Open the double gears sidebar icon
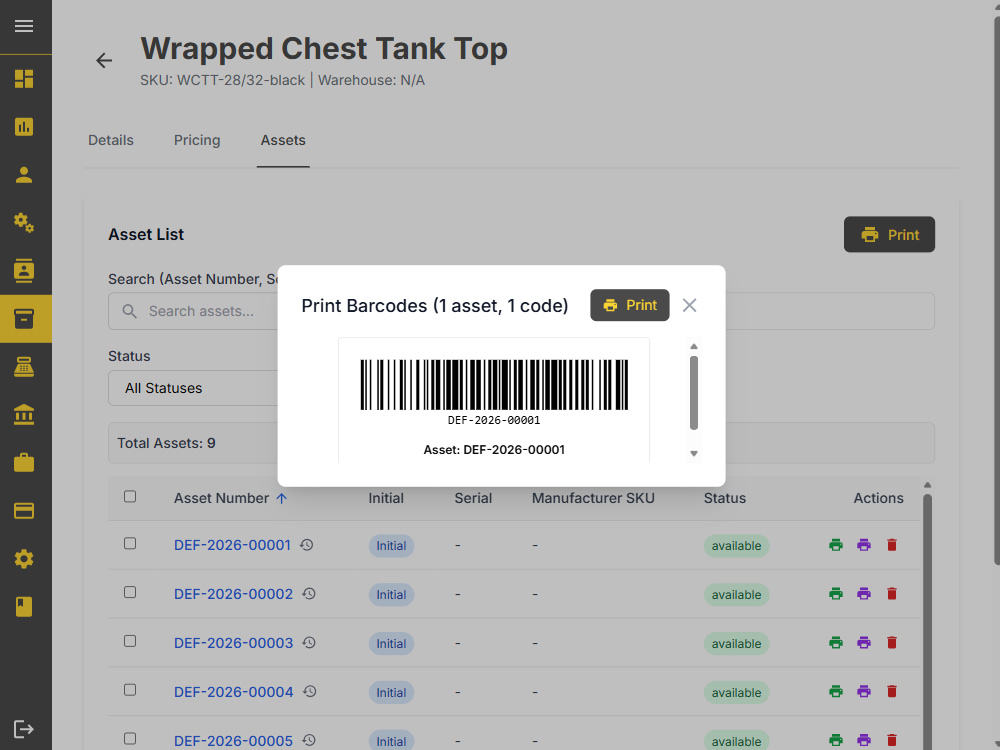 pyautogui.click(x=24, y=223)
